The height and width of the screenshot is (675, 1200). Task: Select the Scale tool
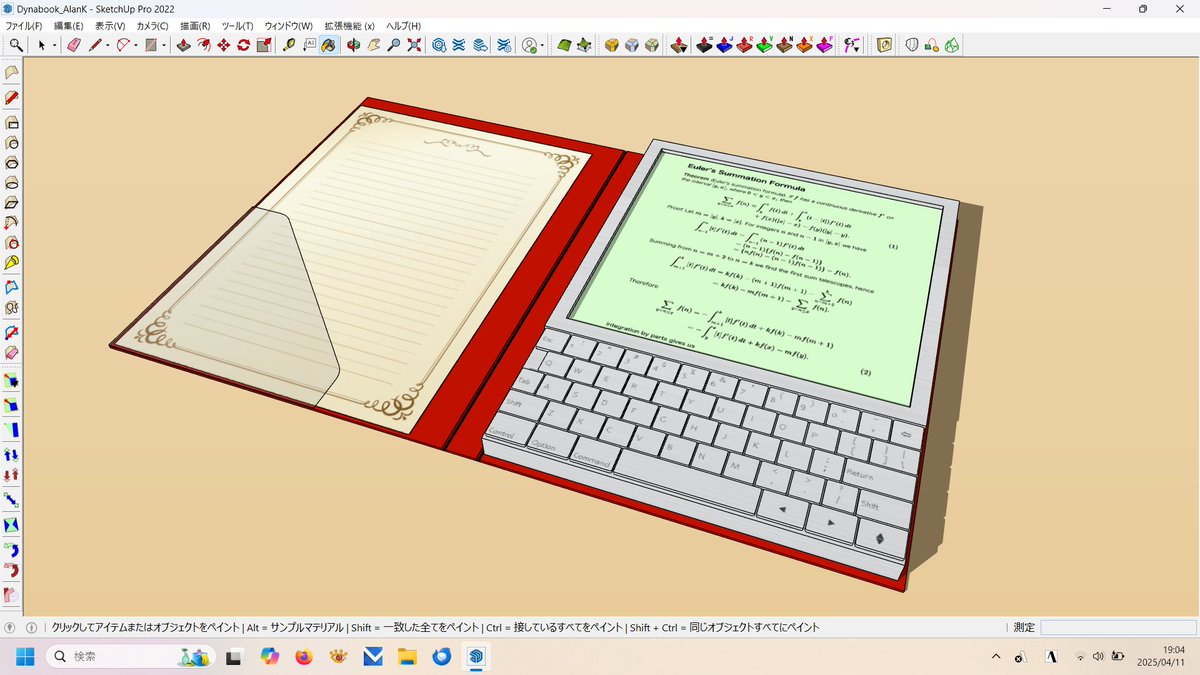pyautogui.click(x=263, y=45)
